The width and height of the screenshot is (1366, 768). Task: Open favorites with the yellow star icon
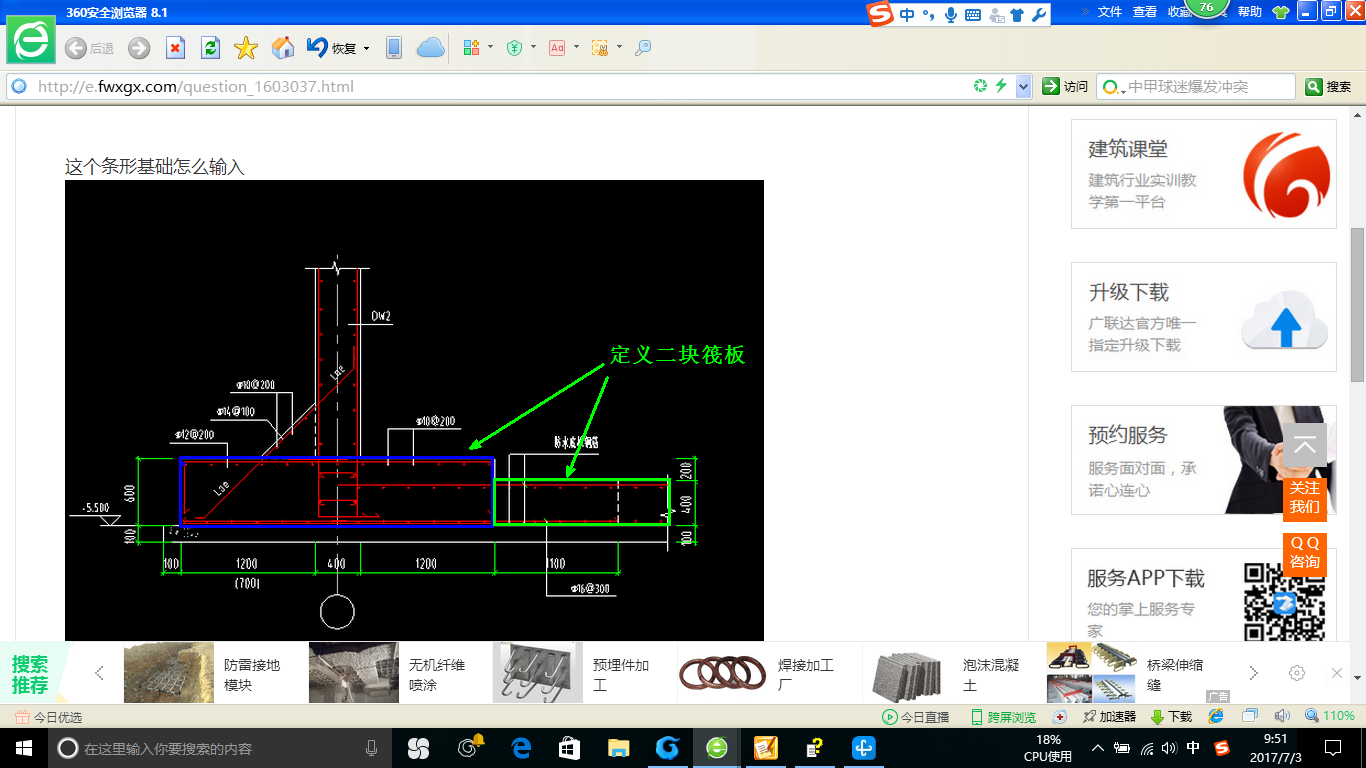[246, 48]
